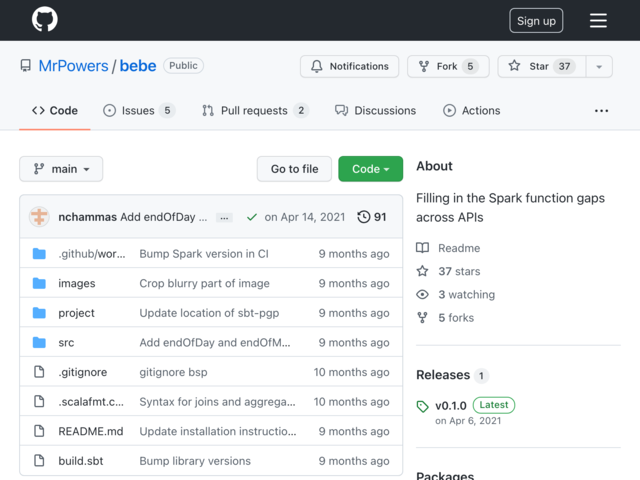Click the v0.1.0 release tag icon
Screen dimensions: 640x480
422,406
